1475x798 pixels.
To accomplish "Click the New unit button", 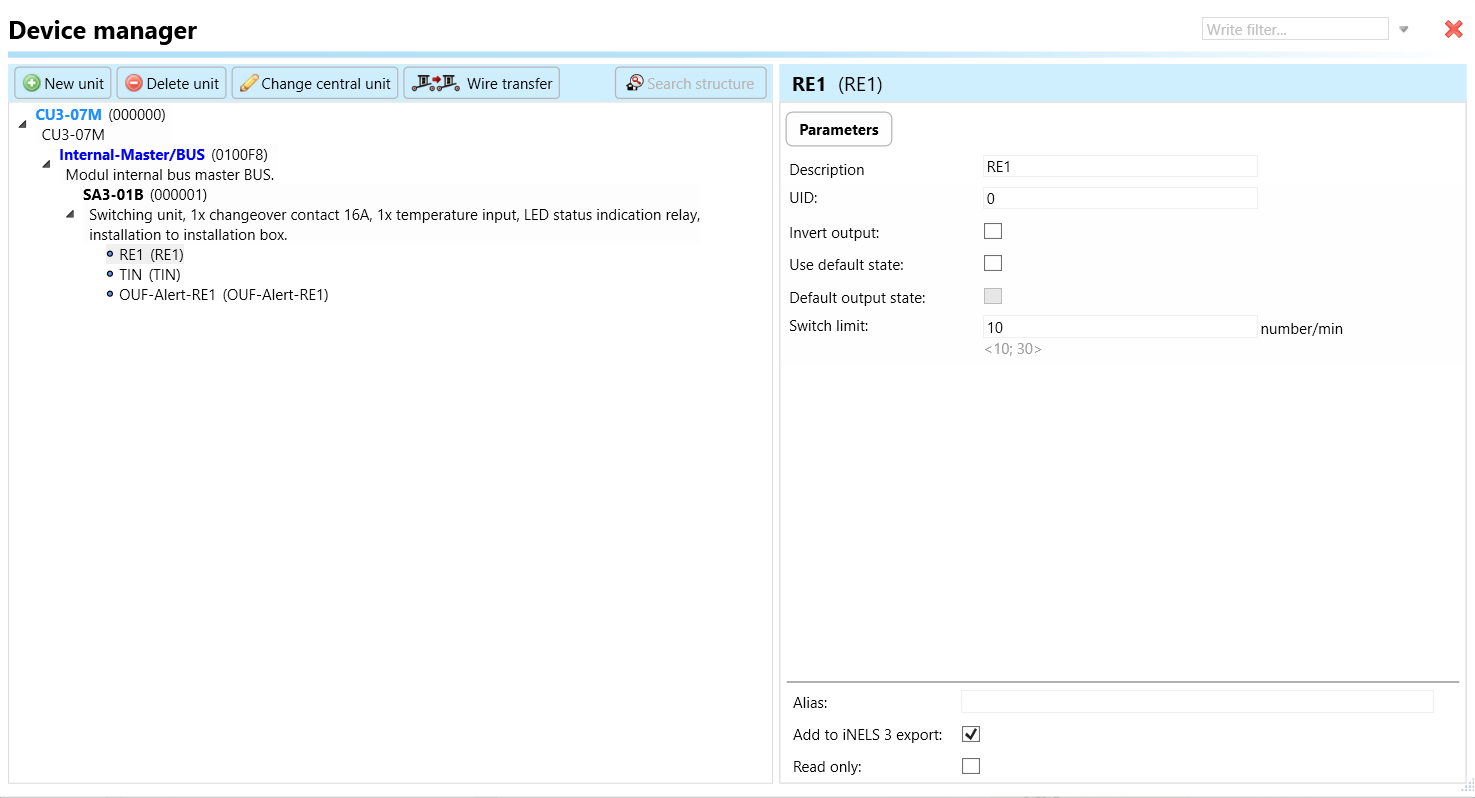I will point(63,83).
